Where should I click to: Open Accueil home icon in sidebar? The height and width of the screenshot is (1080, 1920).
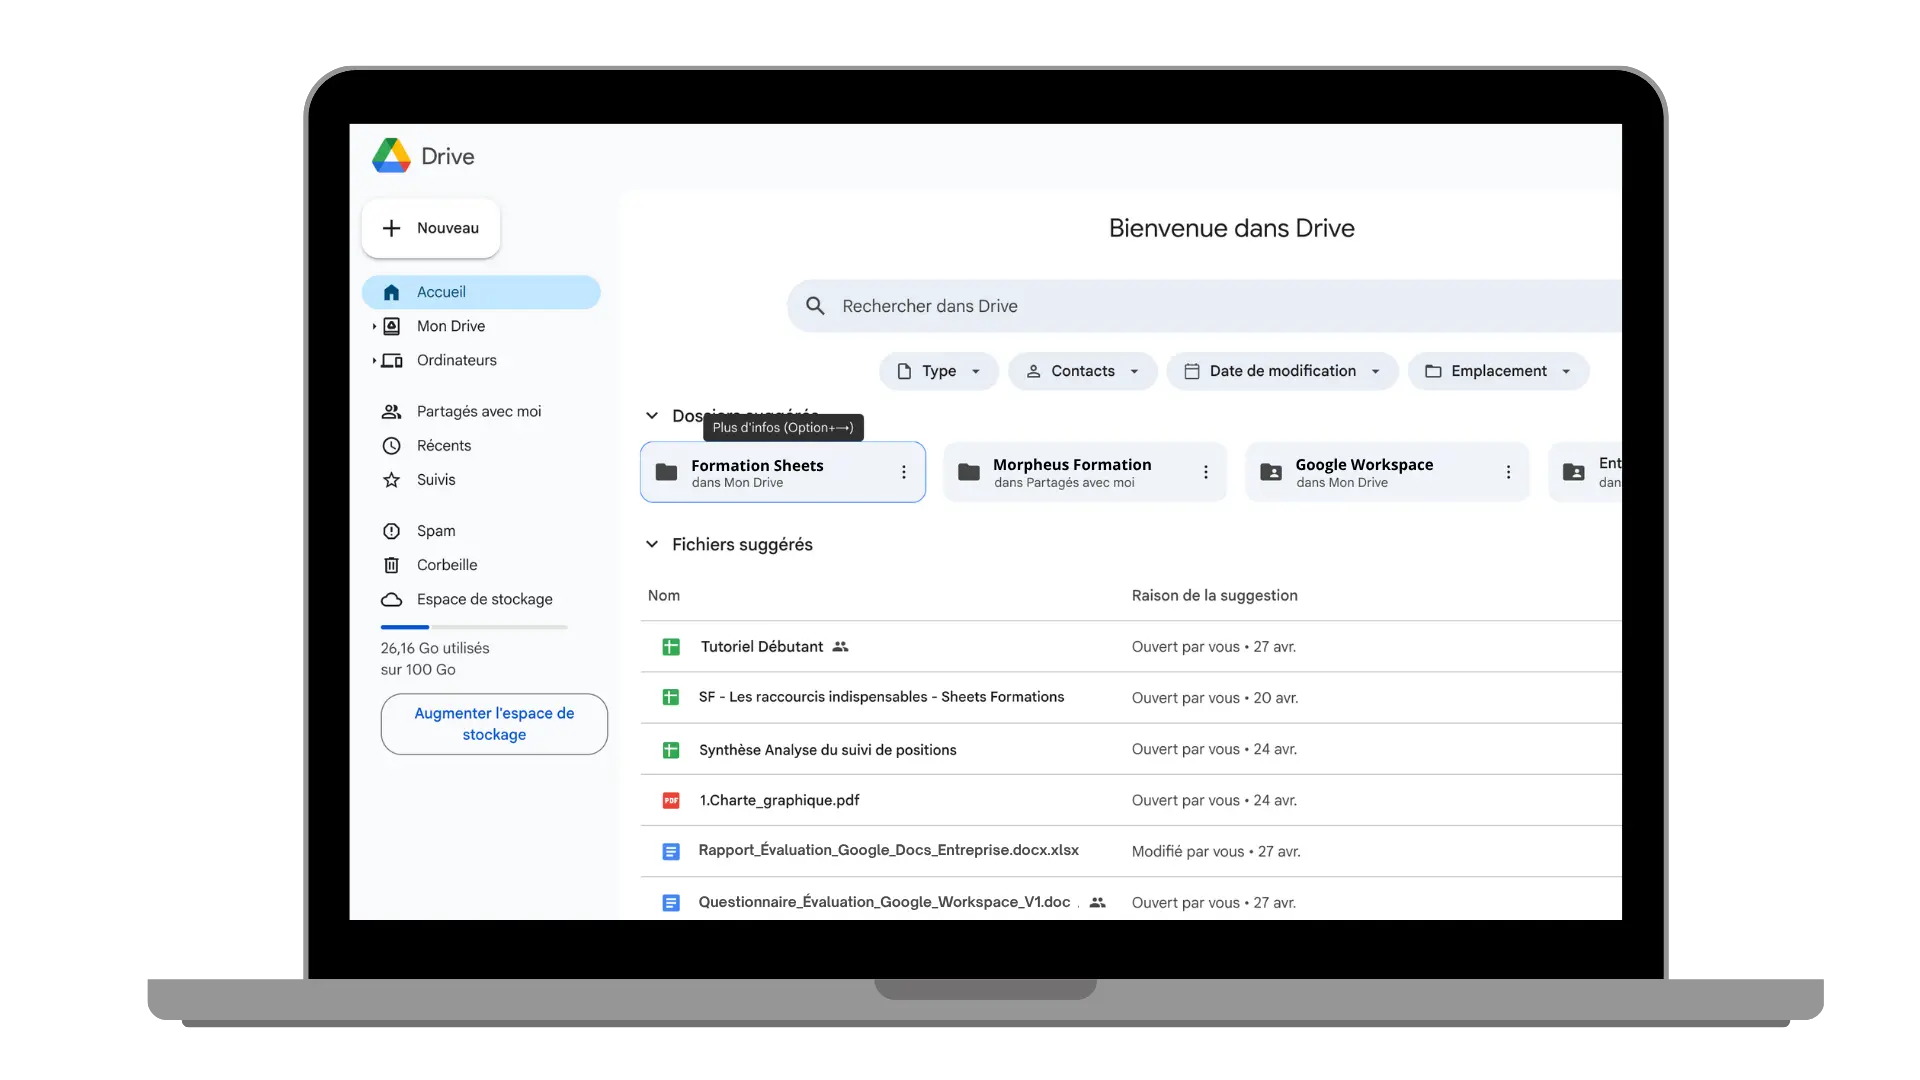tap(392, 292)
